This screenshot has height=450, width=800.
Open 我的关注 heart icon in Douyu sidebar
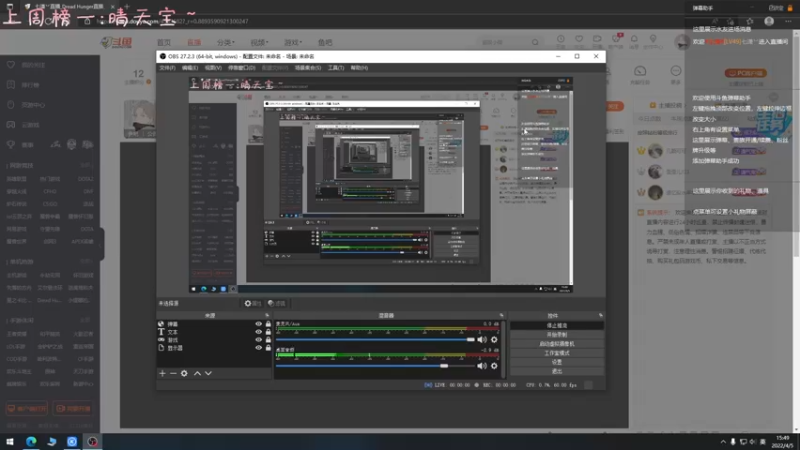11,65
